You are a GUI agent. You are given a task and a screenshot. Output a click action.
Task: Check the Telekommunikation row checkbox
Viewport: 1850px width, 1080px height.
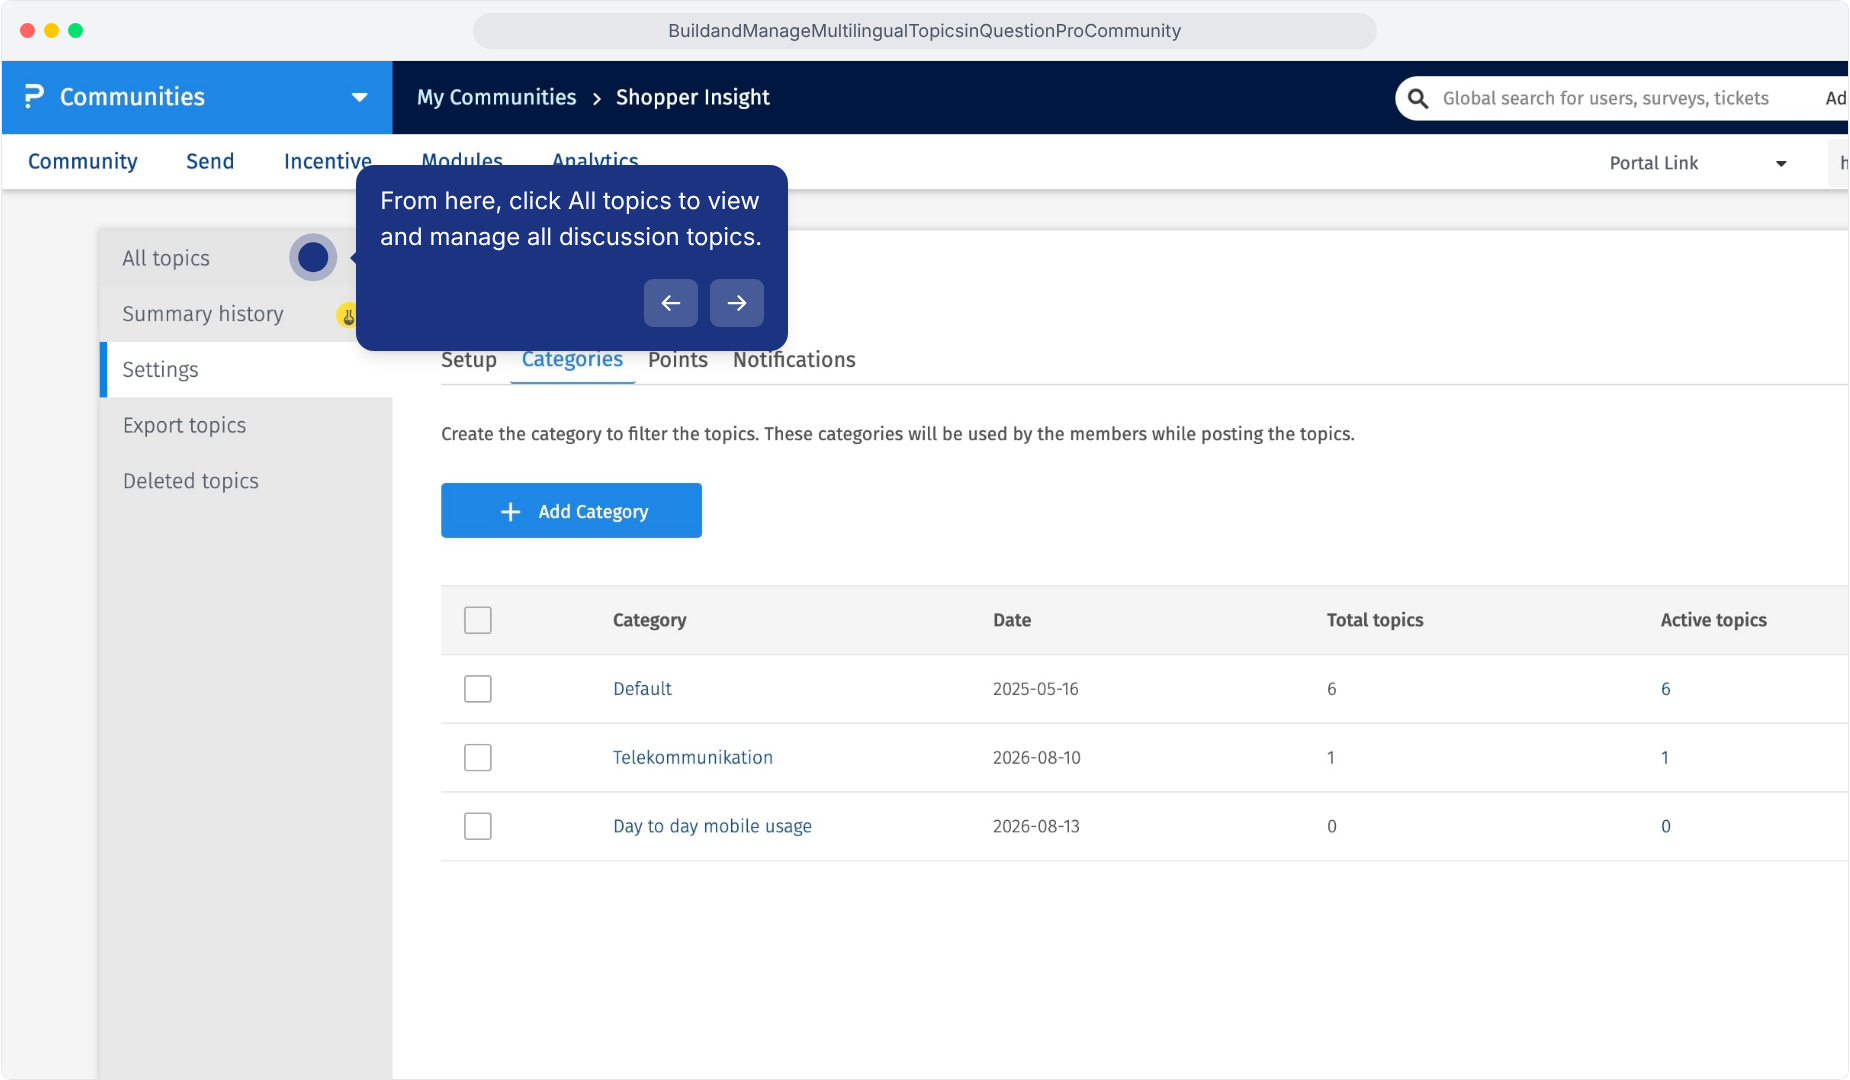478,757
